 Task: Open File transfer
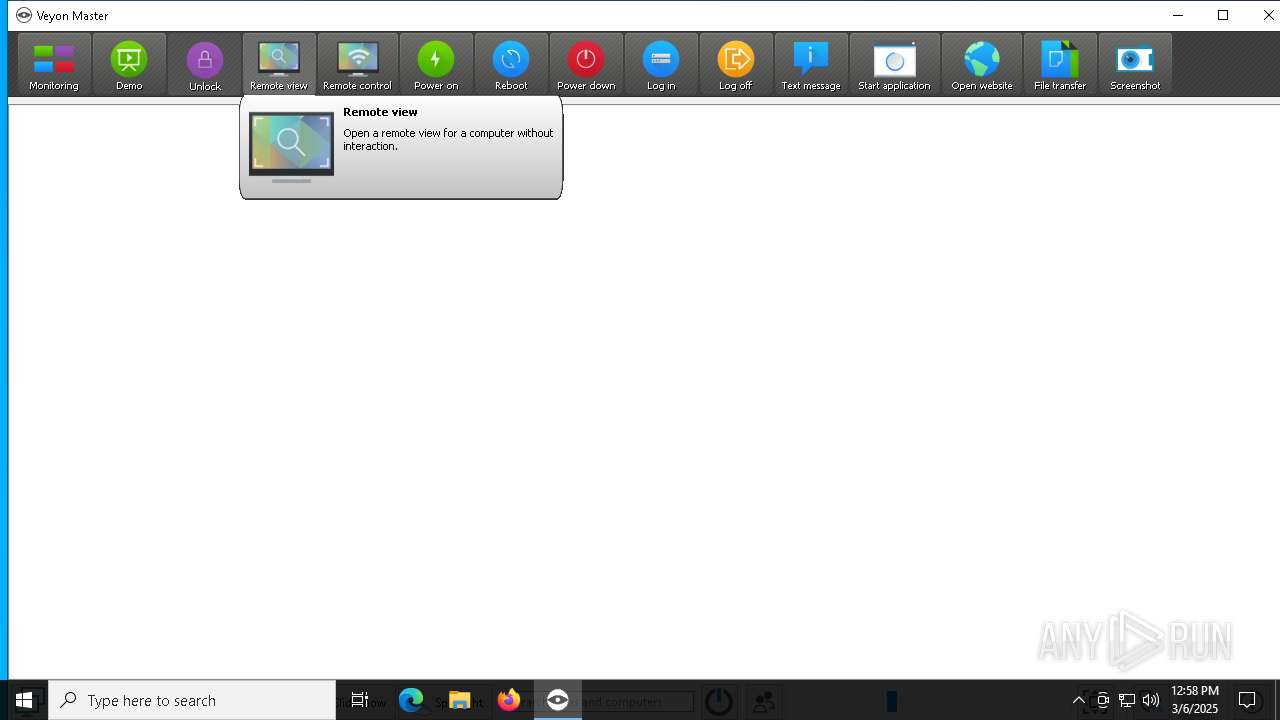pos(1060,65)
